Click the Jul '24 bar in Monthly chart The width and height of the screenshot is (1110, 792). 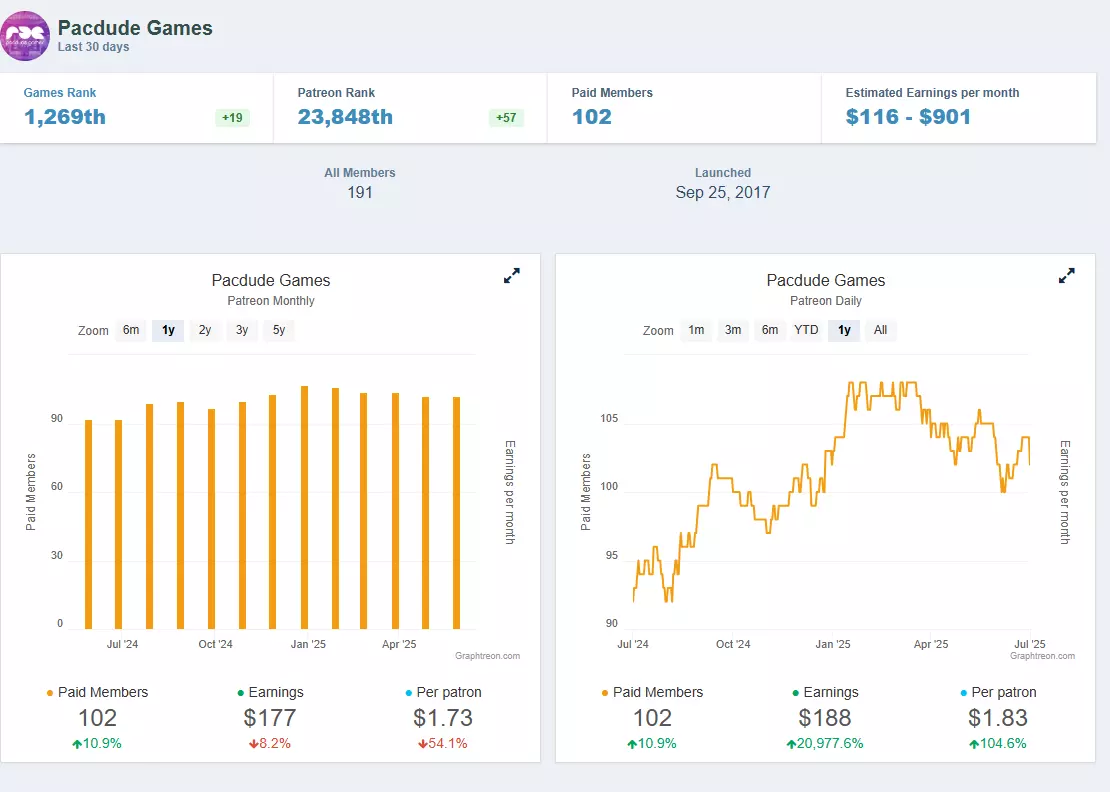[118, 524]
